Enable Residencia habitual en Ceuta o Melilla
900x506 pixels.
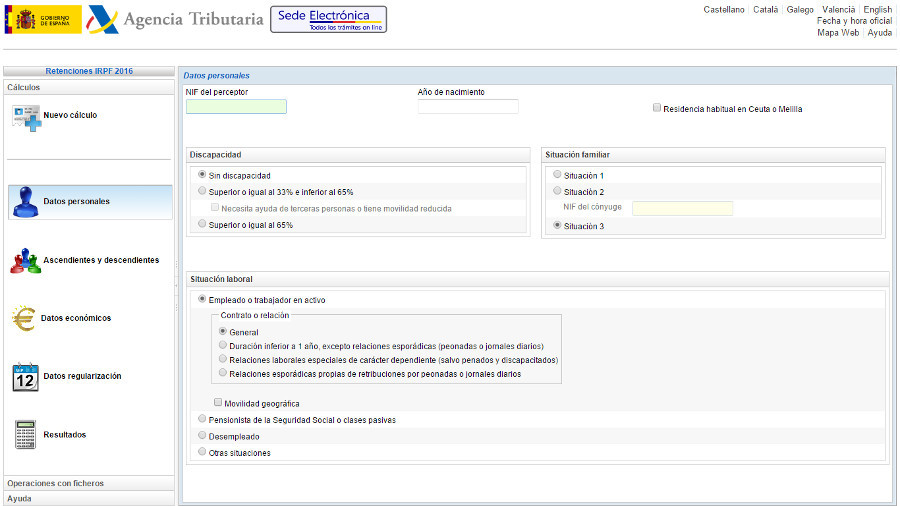tap(656, 109)
